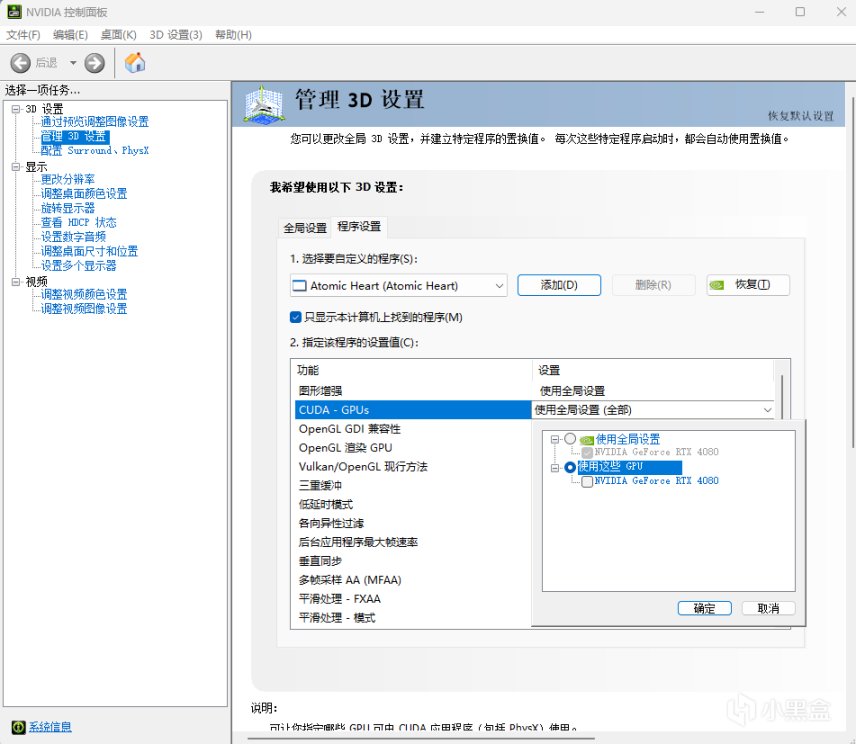Collapse the 显示 tree node
The height and width of the screenshot is (744, 856).
click(16, 166)
